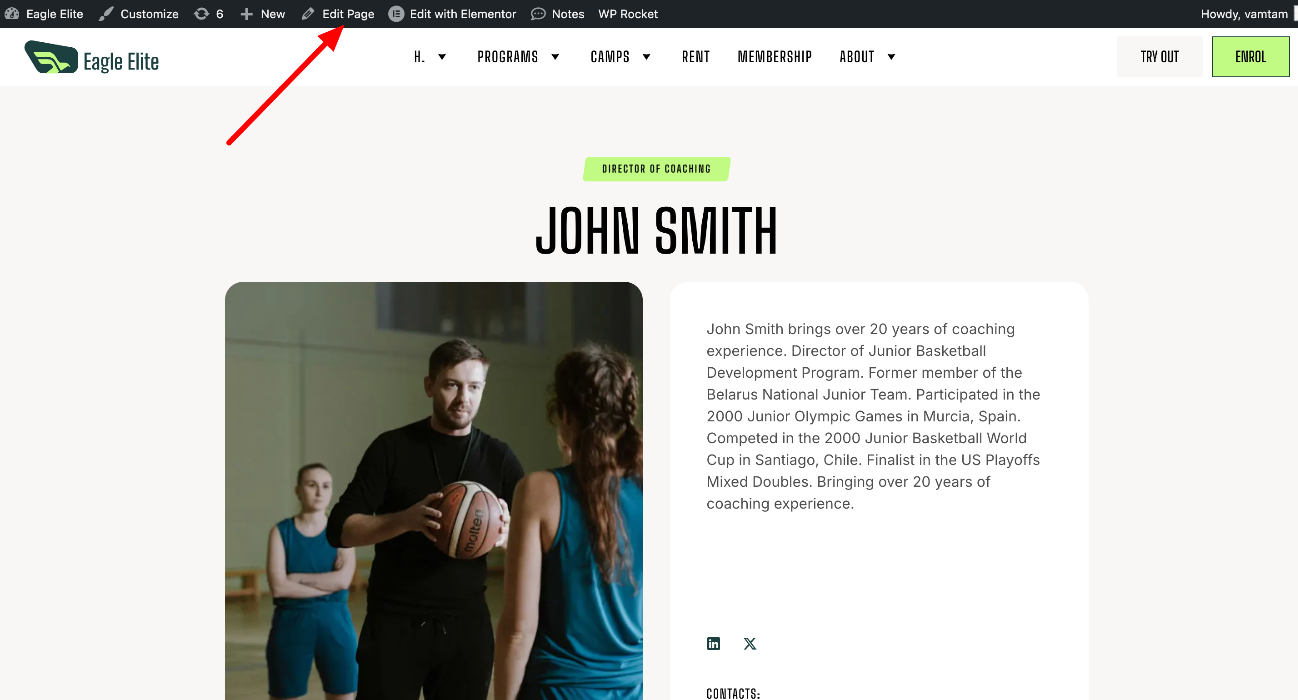Visit John Smith's LinkedIn profile icon

(x=713, y=643)
